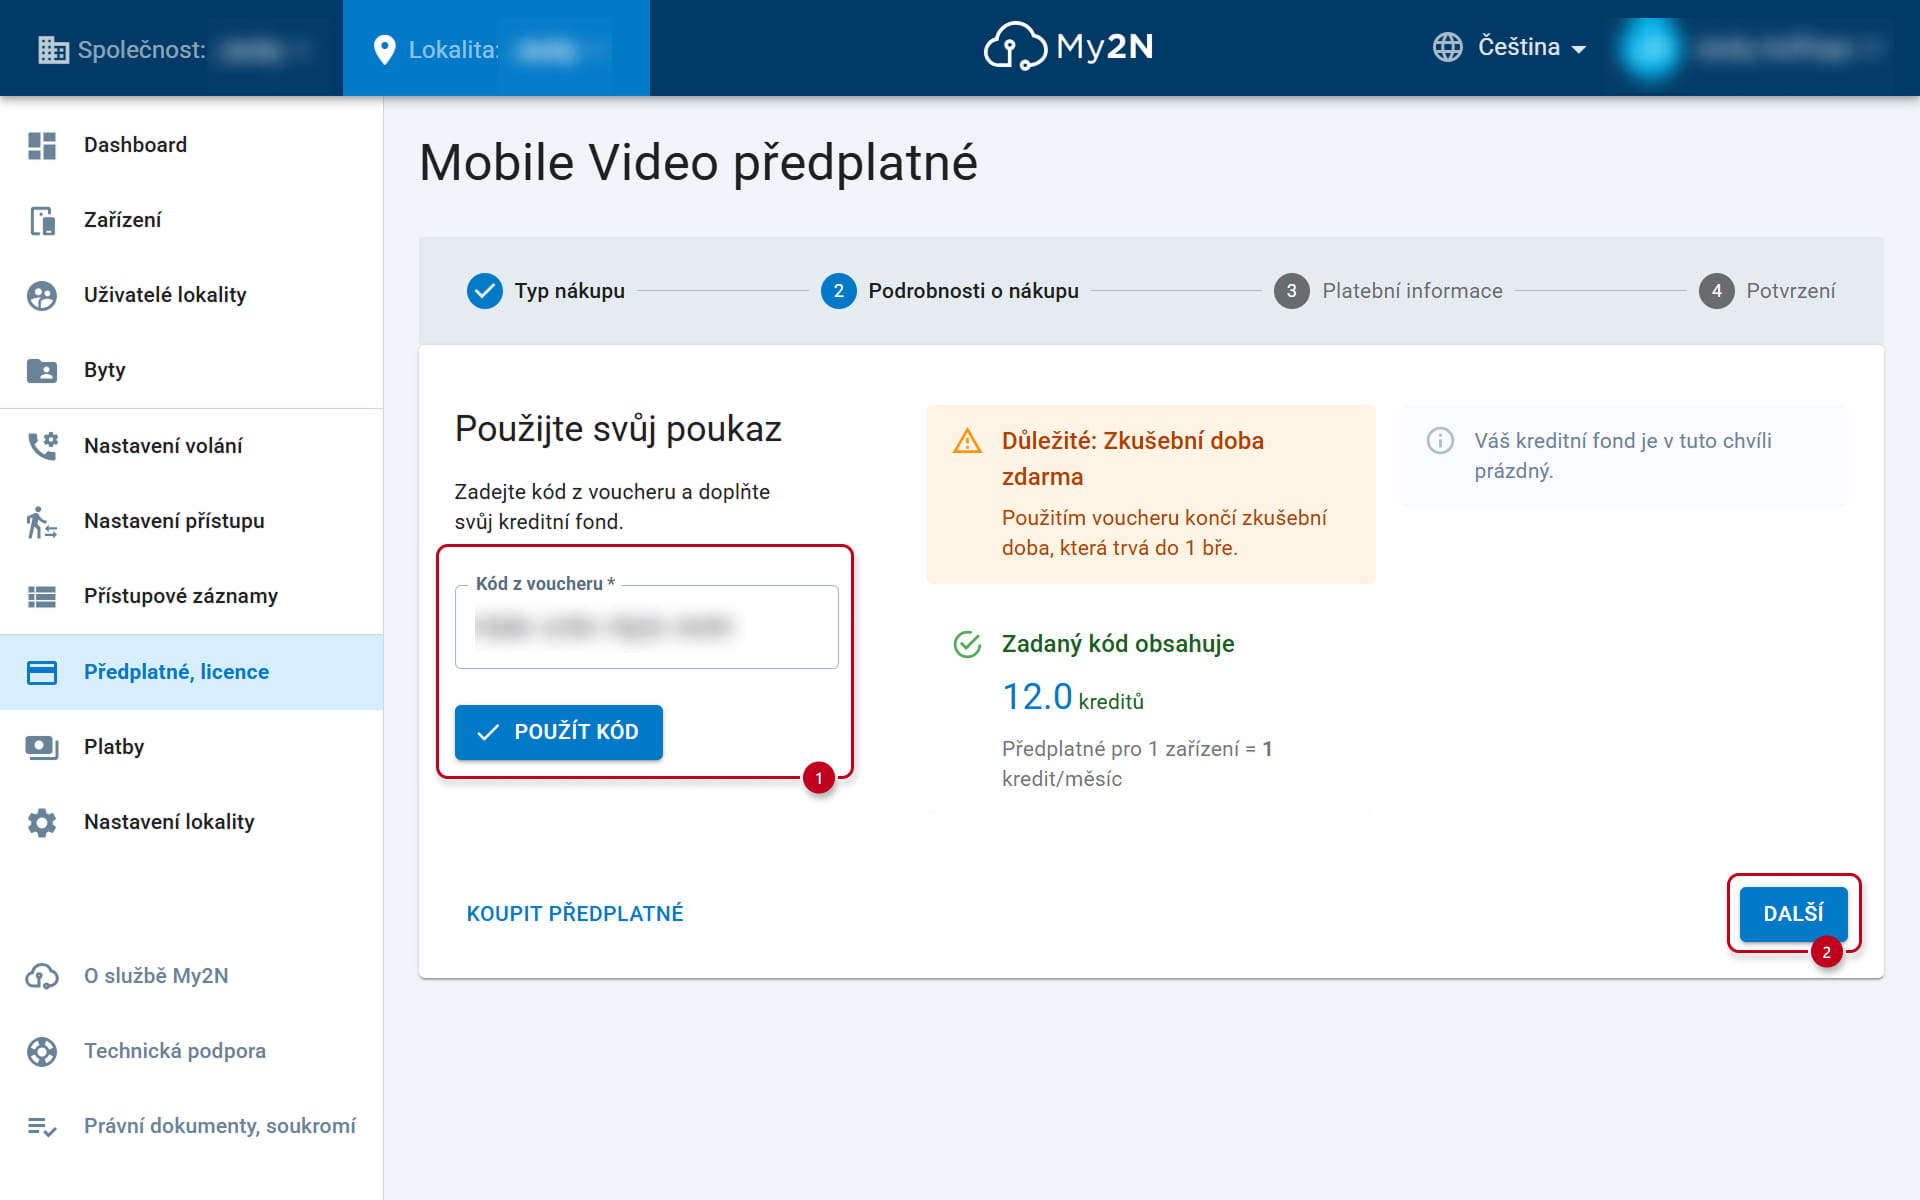This screenshot has height=1200, width=1920.
Task: View Přístupové záznamy logs
Action: 191,596
